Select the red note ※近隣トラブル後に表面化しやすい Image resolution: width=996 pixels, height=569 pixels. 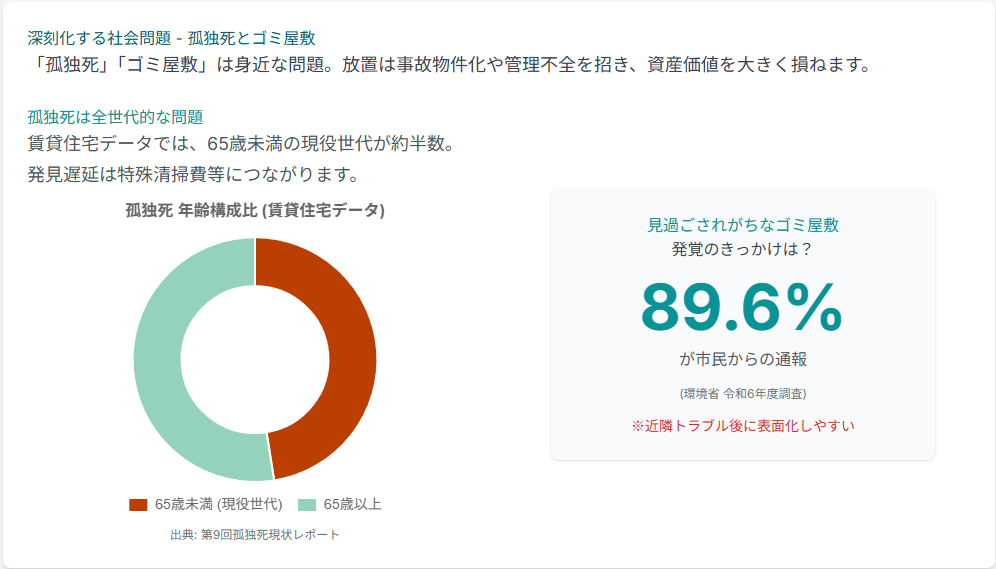pos(742,426)
